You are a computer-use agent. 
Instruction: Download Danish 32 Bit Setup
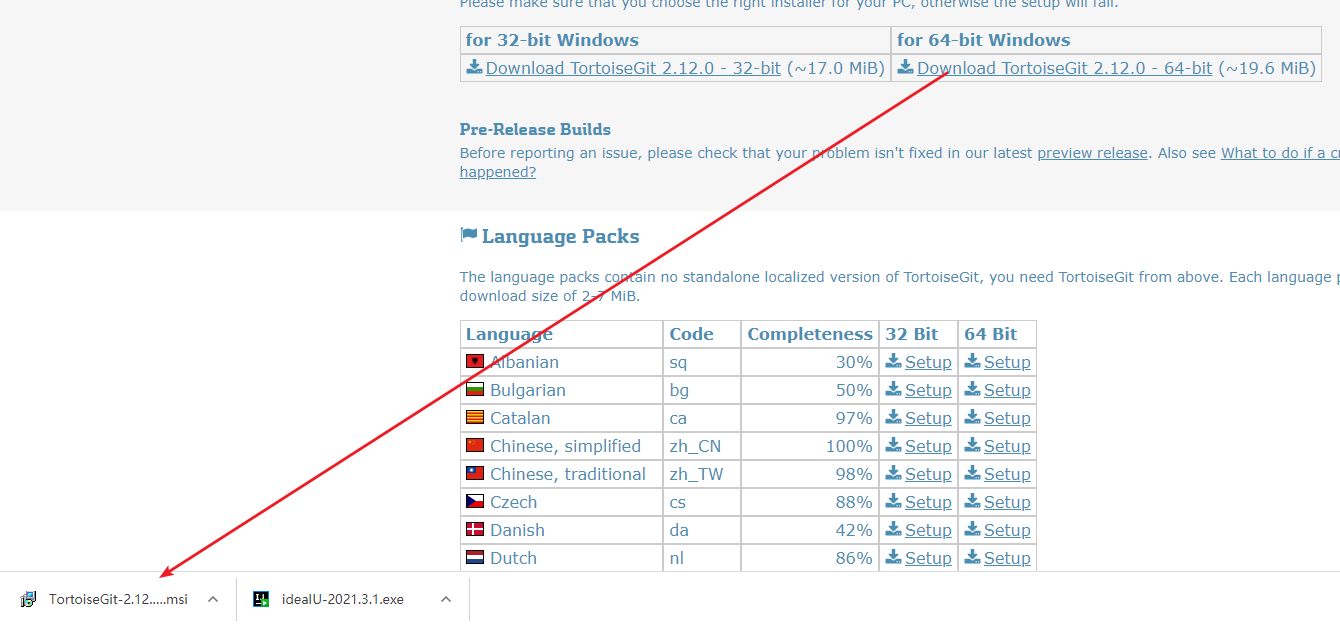(928, 530)
